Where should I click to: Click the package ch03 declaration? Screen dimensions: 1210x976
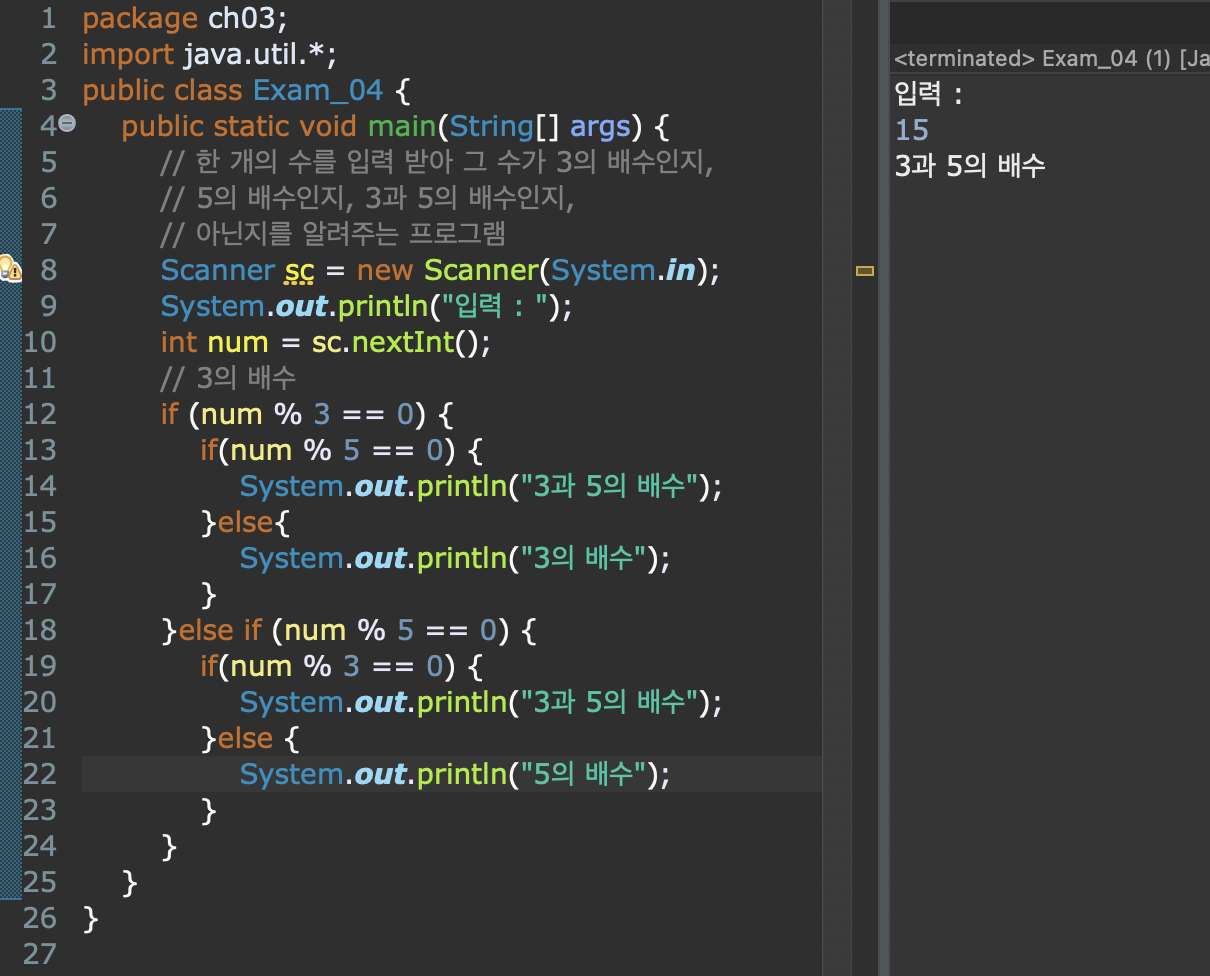[x=186, y=18]
